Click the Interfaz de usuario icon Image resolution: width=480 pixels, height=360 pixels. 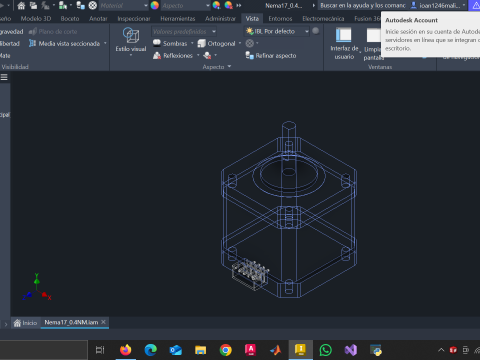click(x=344, y=35)
